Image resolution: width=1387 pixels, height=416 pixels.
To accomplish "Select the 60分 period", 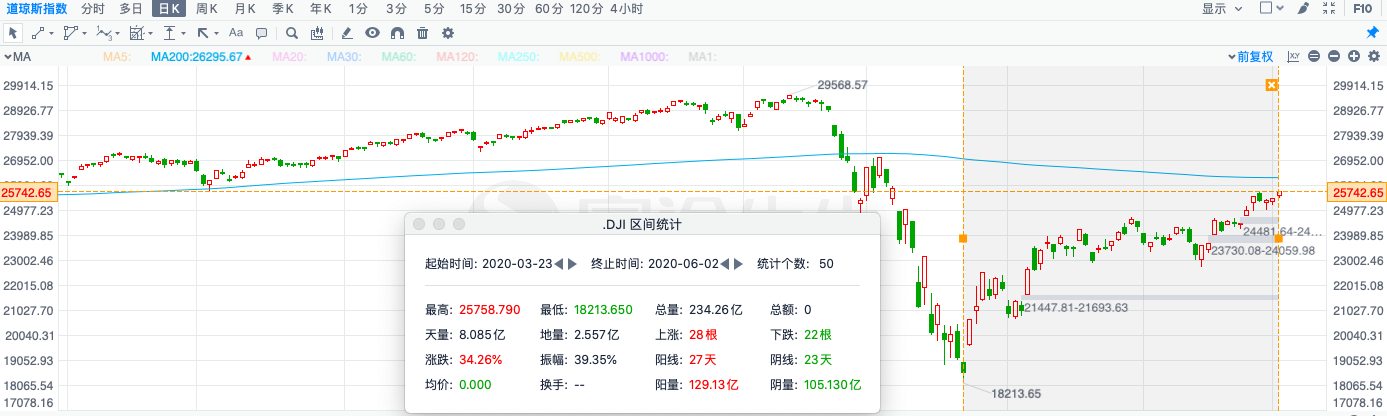I will (549, 8).
